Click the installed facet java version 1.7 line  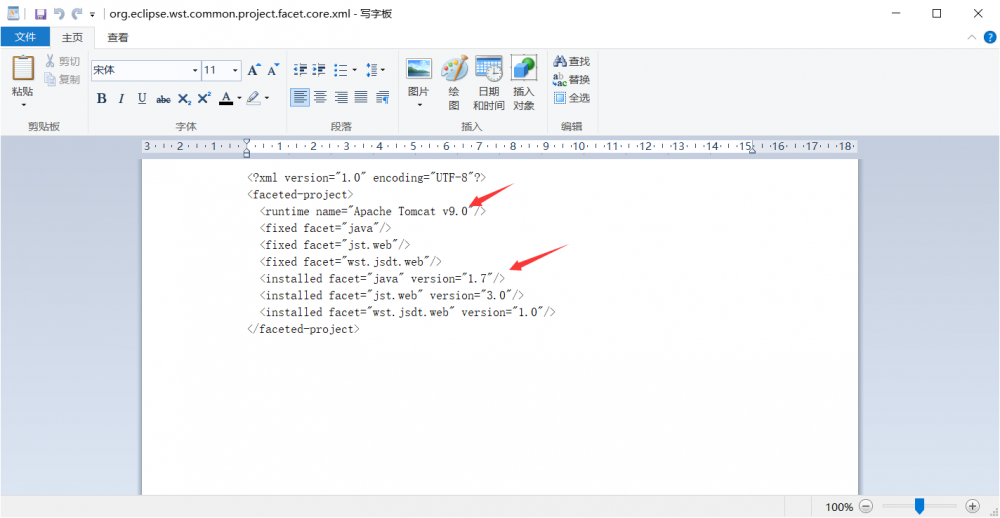point(382,278)
